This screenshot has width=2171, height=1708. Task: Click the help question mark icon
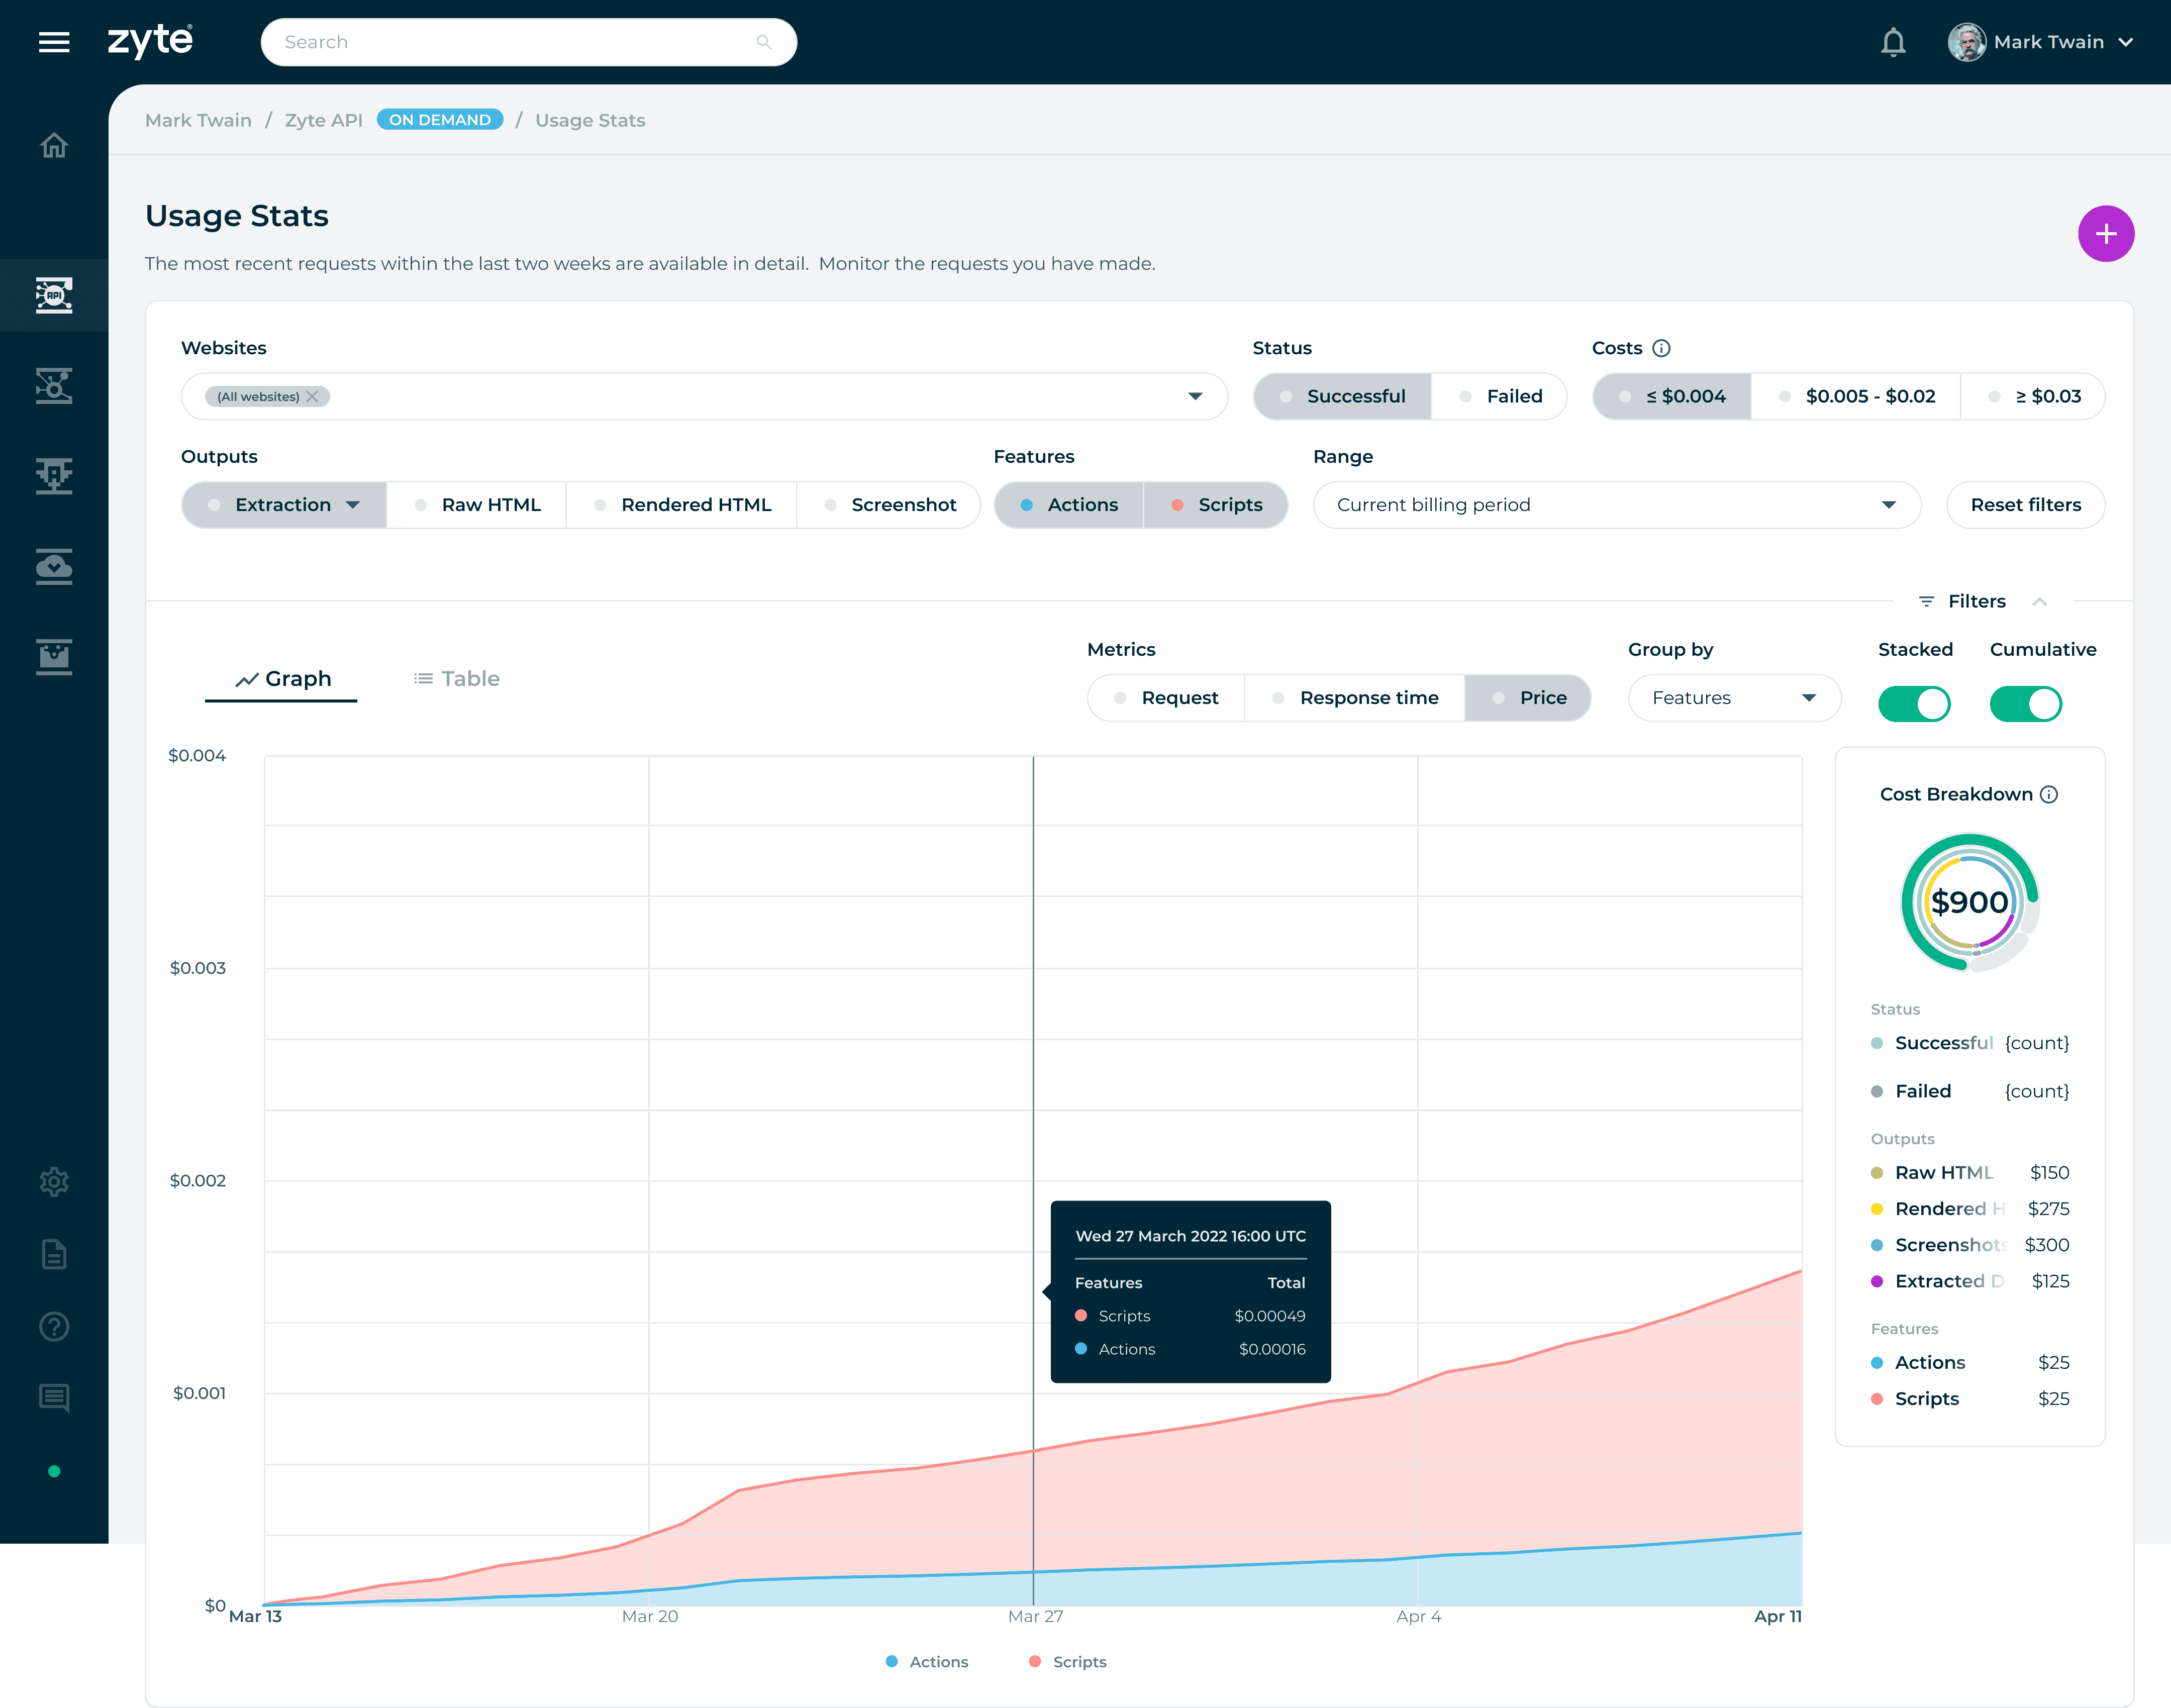[x=54, y=1327]
